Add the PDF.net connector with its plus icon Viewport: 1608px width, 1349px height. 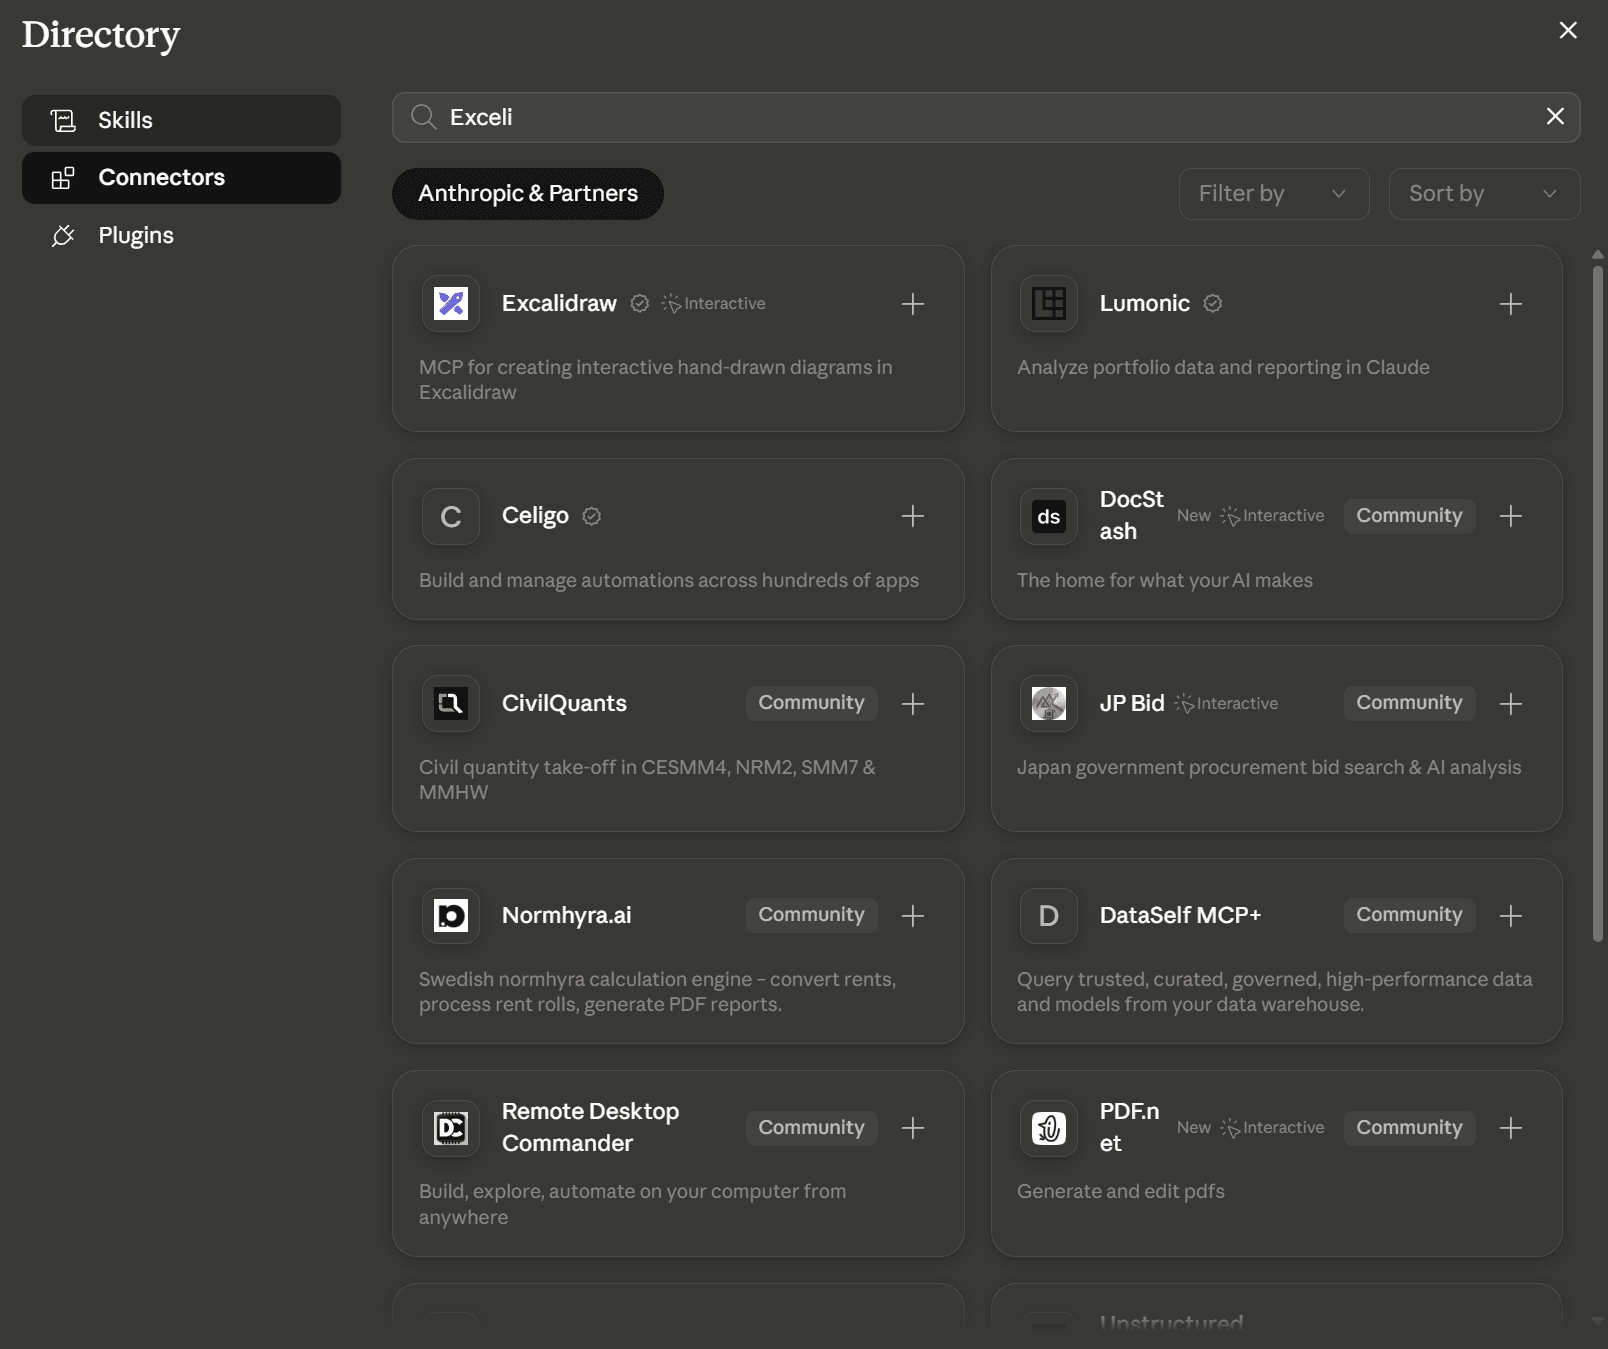tap(1510, 1128)
